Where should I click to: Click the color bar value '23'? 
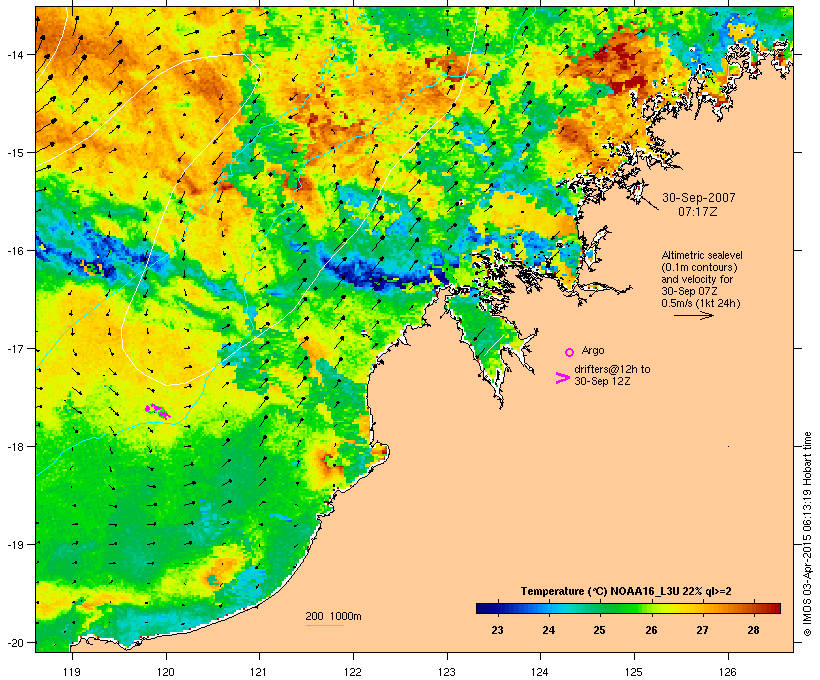497,630
